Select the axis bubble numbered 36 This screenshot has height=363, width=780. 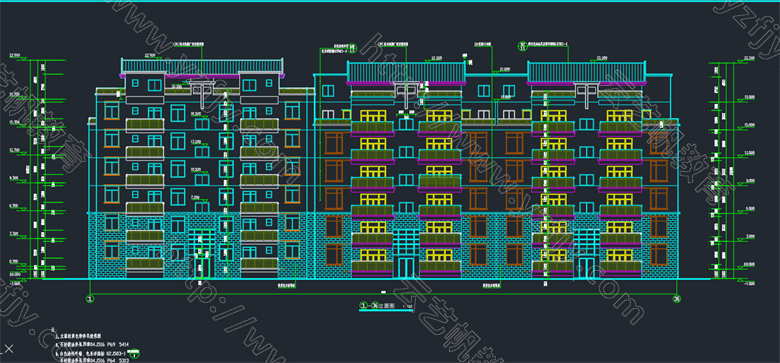(676, 299)
